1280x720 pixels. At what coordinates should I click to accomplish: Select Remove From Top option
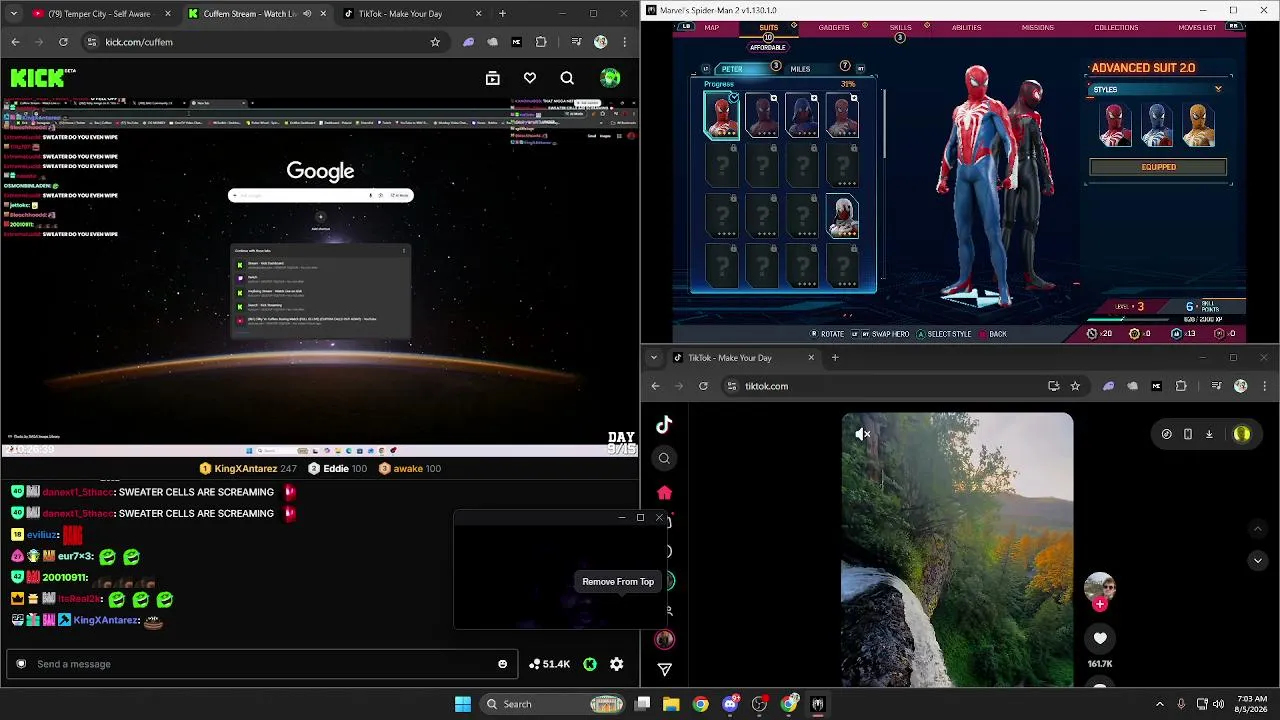click(618, 582)
